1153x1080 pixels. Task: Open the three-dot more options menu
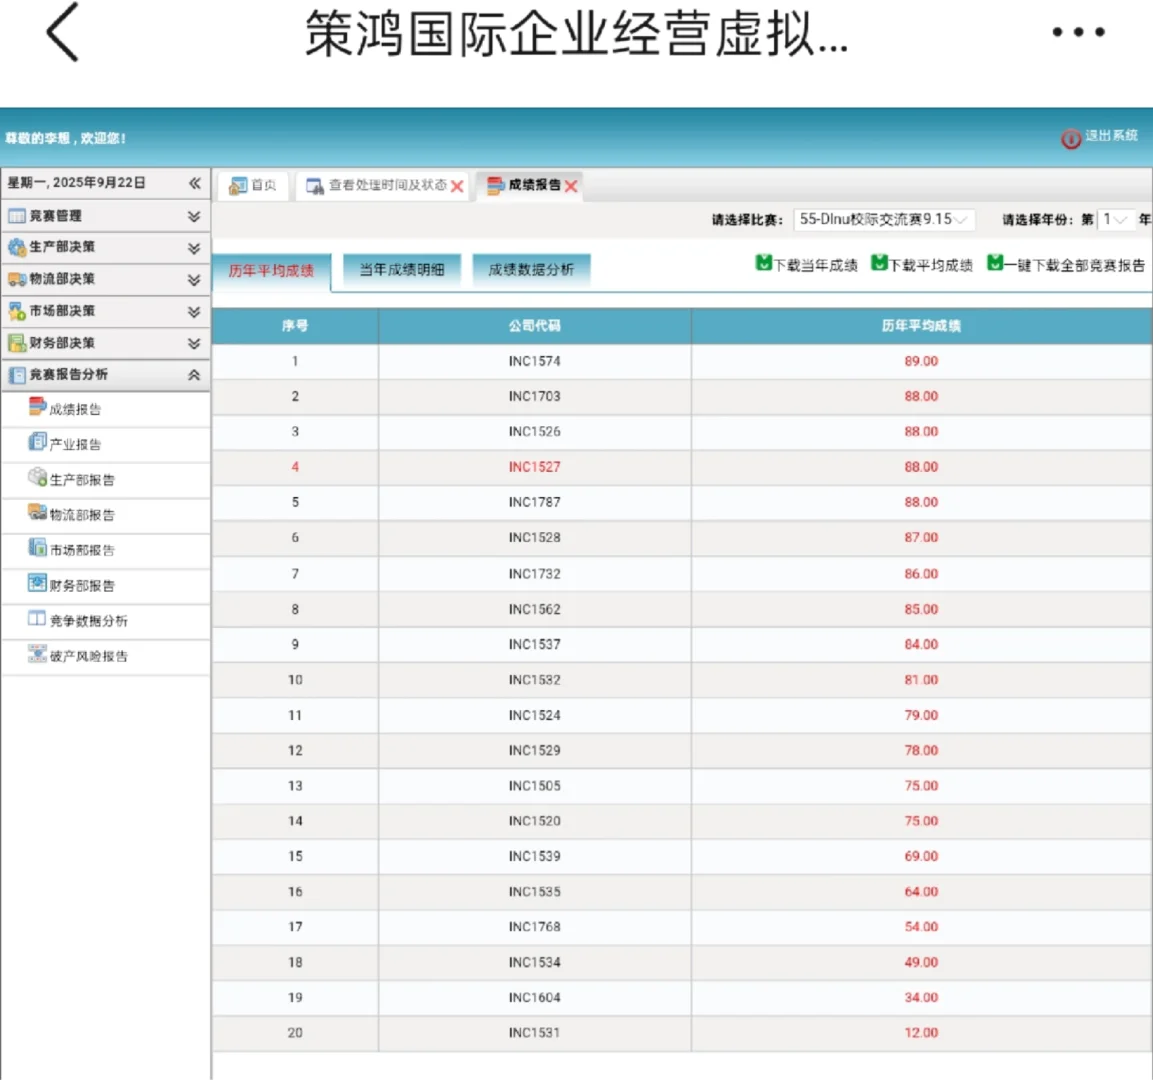(1078, 32)
